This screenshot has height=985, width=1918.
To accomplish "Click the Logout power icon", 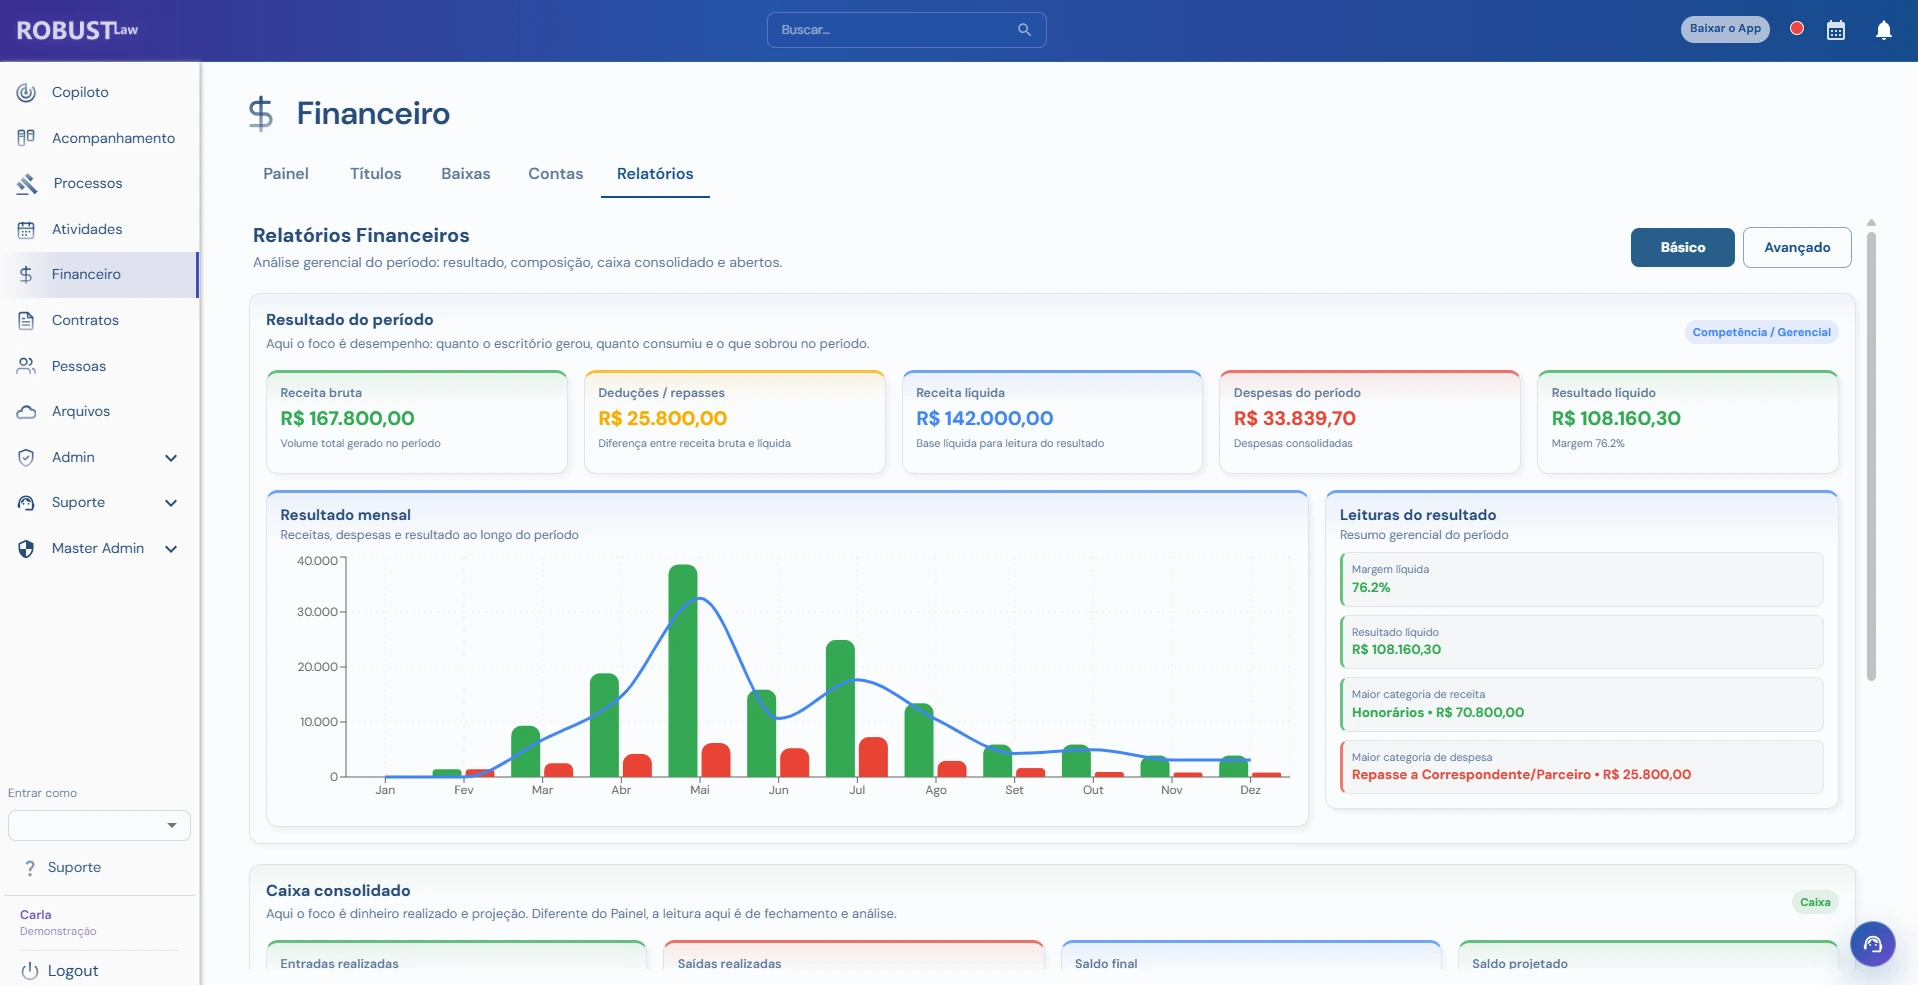I will (x=30, y=971).
